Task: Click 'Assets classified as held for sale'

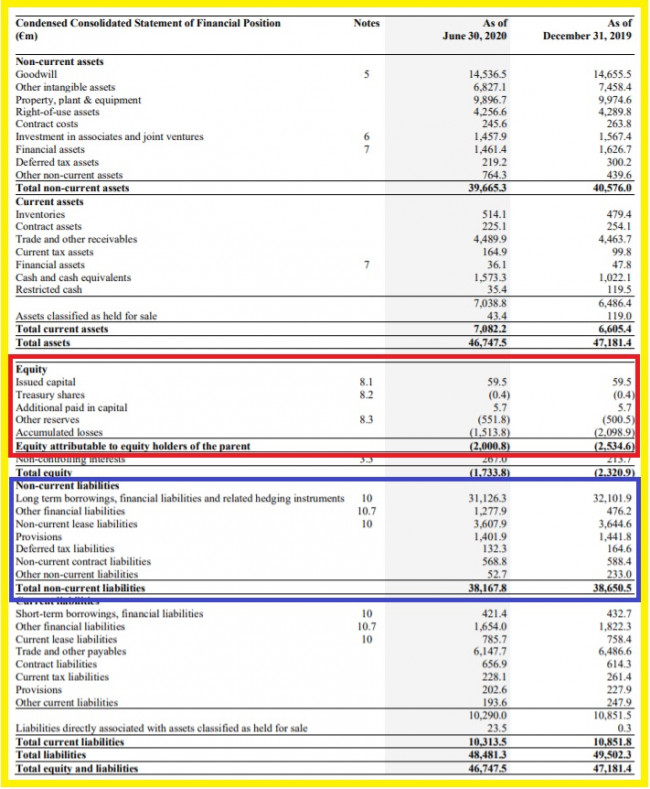Action: 87,316
